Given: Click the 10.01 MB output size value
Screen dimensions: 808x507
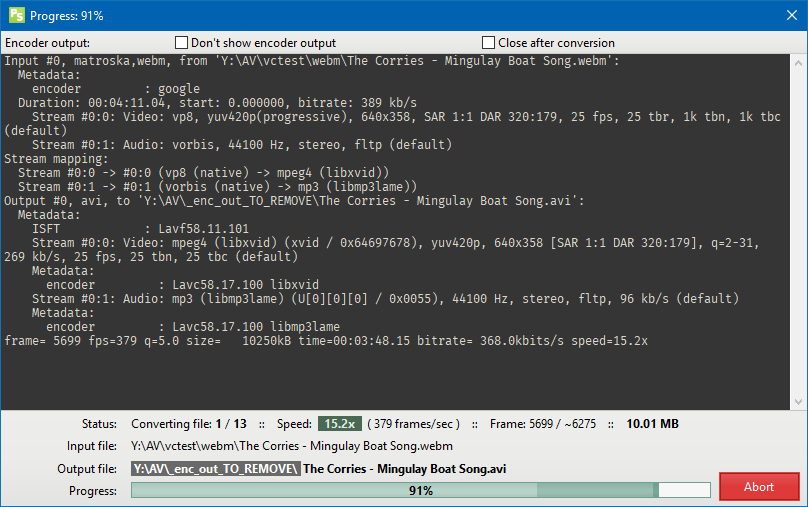Looking at the screenshot, I should point(652,424).
